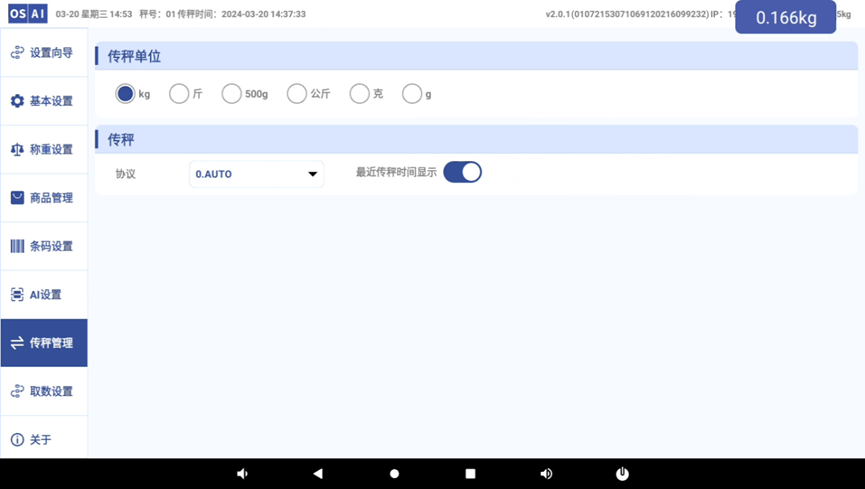The width and height of the screenshot is (865, 489).
Task: Open the 关于 about page
Action: coord(43,440)
